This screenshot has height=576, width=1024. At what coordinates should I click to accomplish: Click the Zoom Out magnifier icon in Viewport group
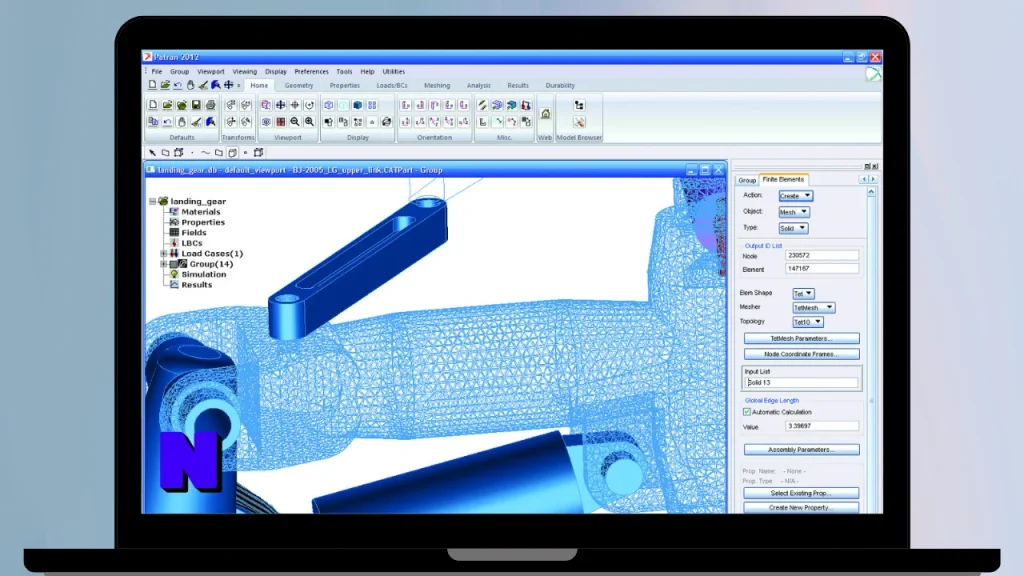[295, 121]
